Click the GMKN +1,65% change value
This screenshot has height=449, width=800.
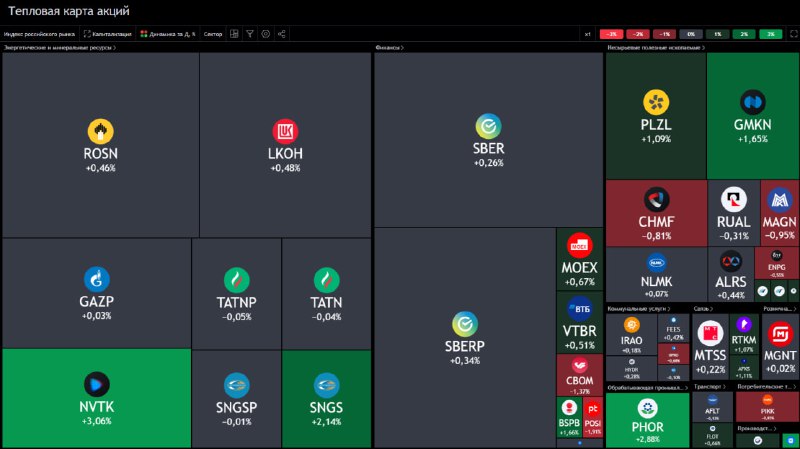click(753, 139)
